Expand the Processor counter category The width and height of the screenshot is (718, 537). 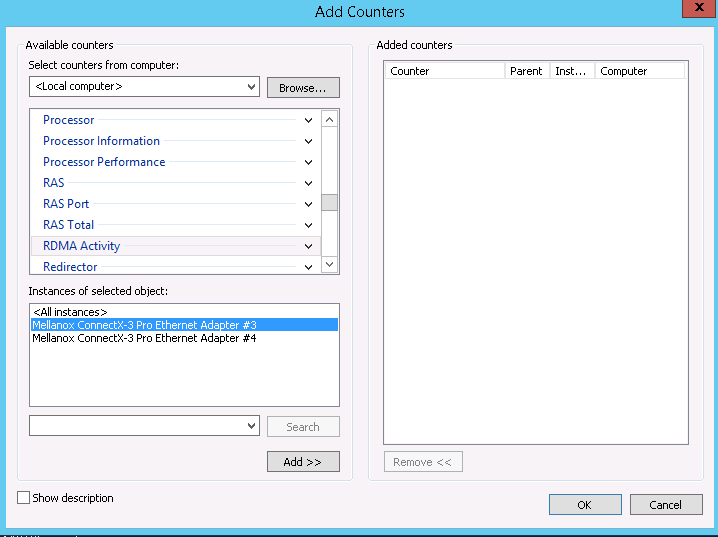[308, 120]
